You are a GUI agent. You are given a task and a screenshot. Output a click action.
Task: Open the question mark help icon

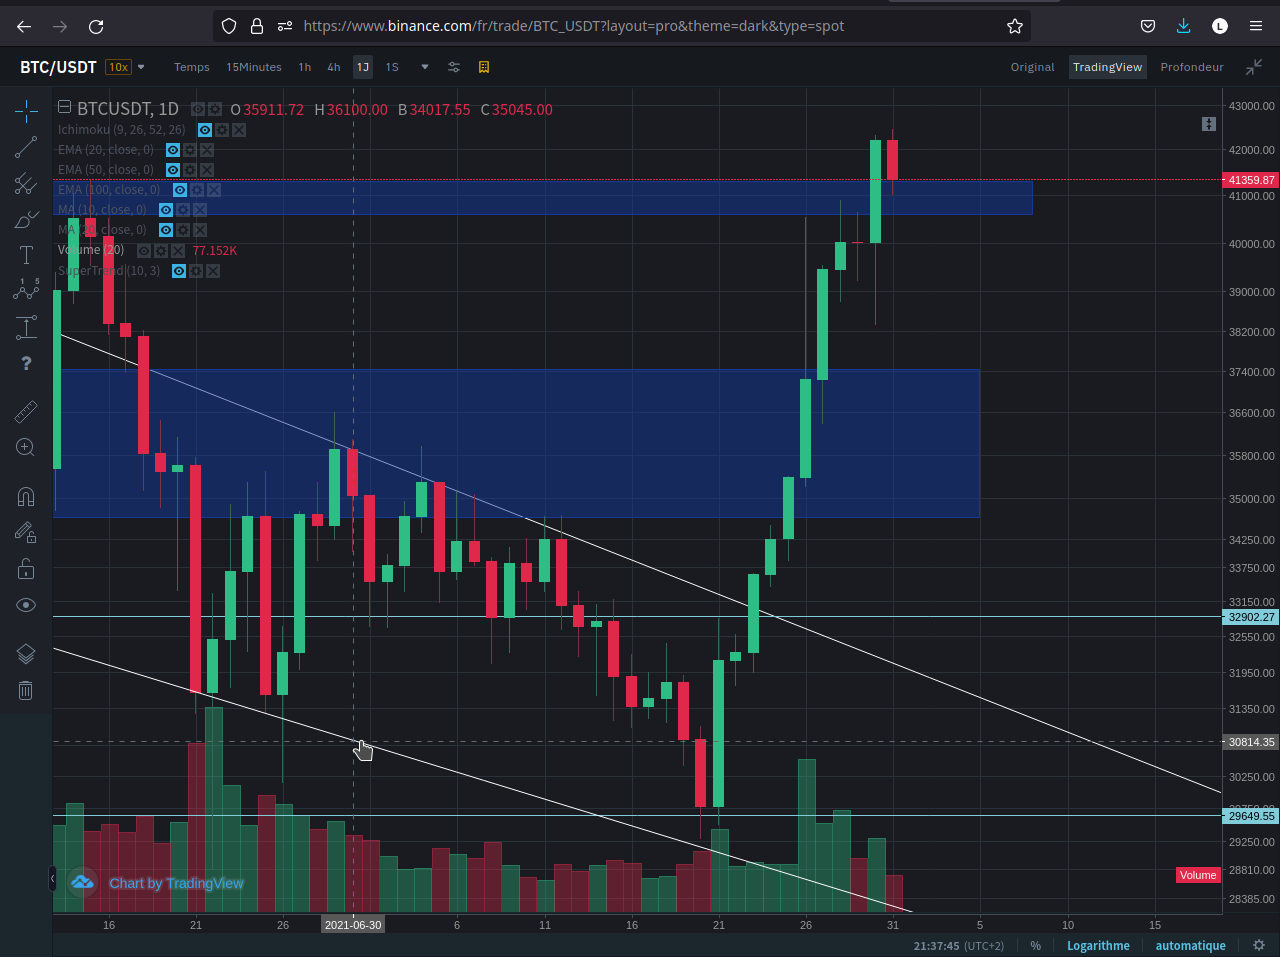pyautogui.click(x=26, y=363)
